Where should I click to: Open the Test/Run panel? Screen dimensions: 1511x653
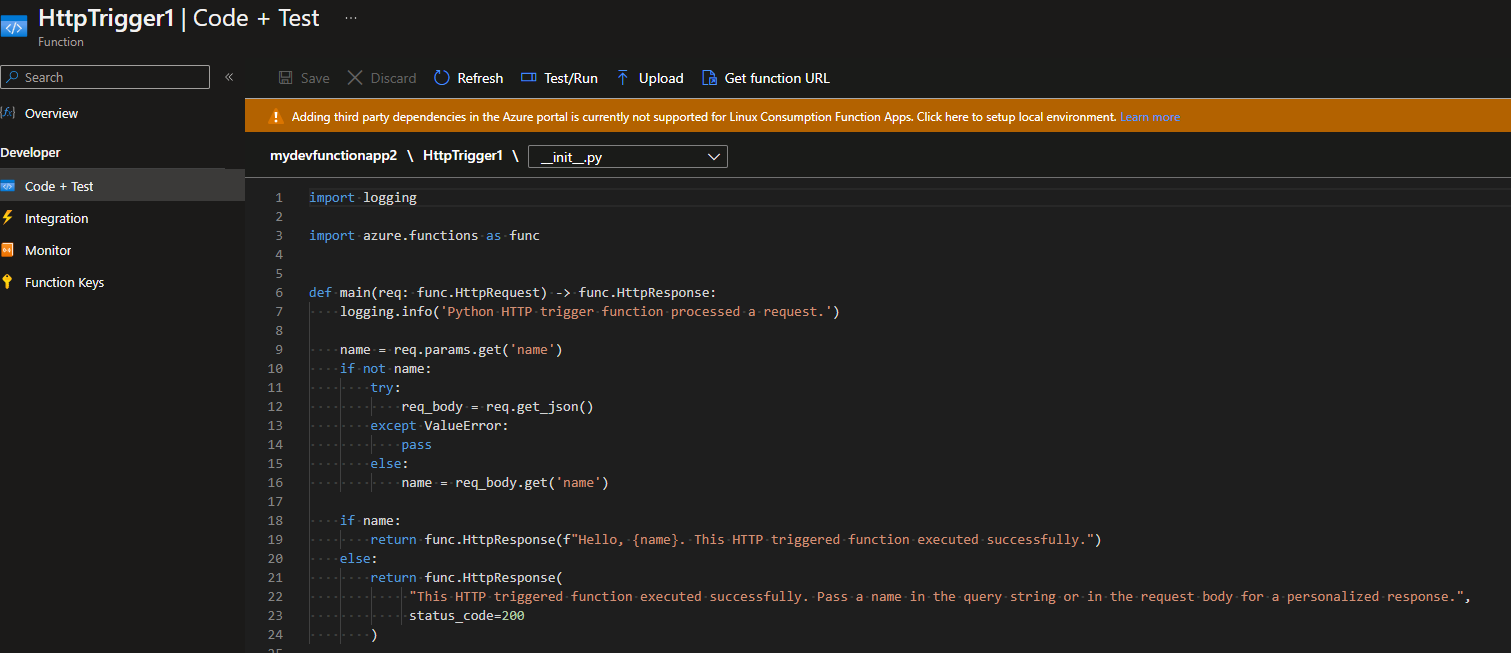[x=559, y=78]
